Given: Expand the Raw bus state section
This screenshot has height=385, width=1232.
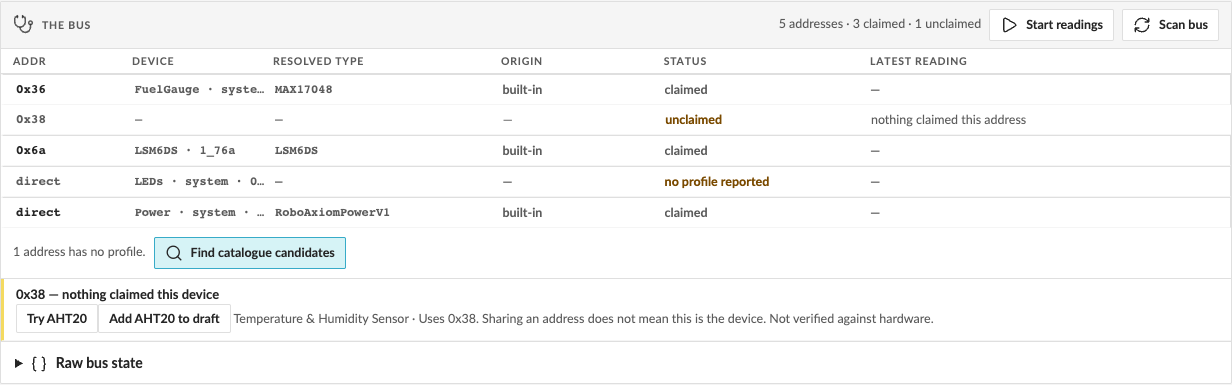Looking at the screenshot, I should tap(80, 363).
